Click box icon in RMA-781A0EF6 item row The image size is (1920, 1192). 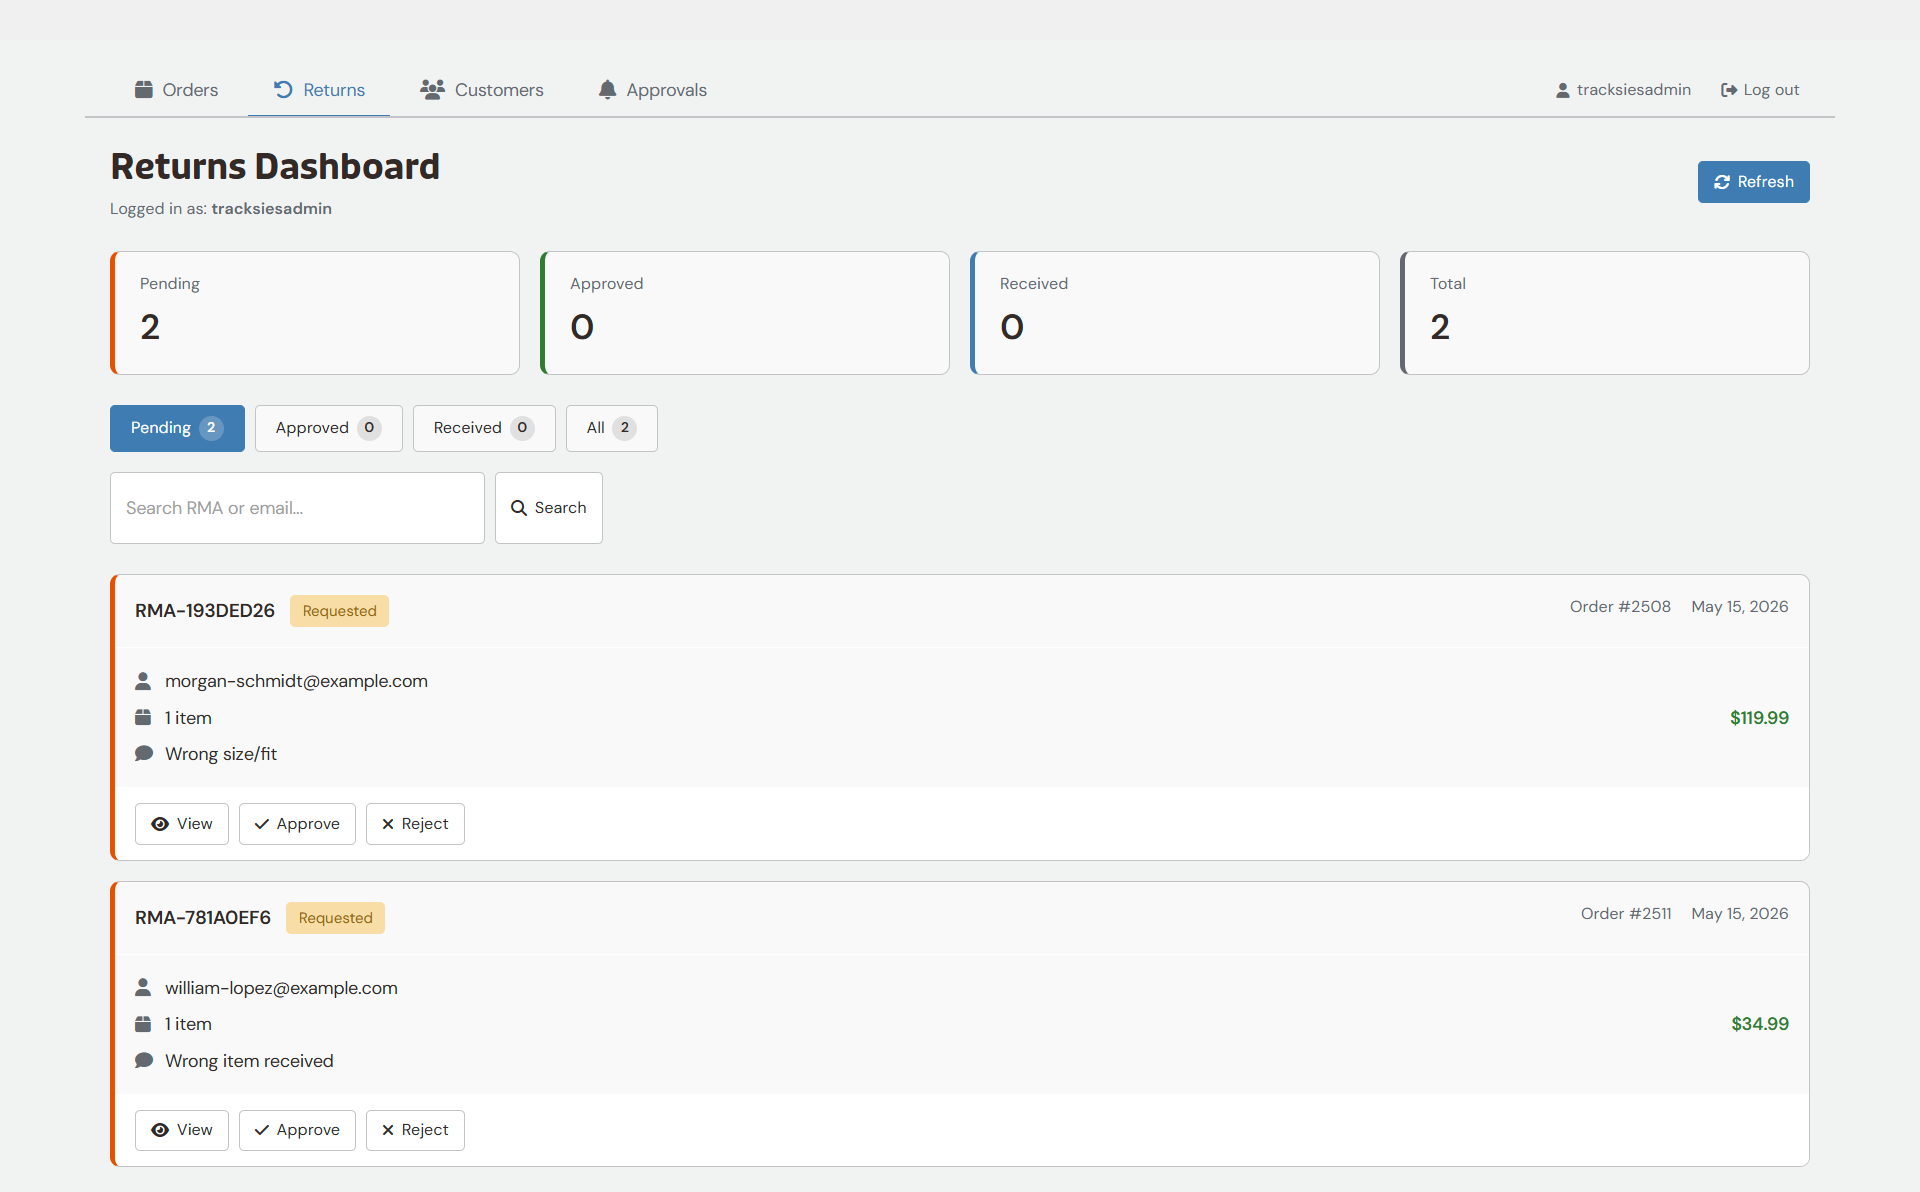(143, 1024)
